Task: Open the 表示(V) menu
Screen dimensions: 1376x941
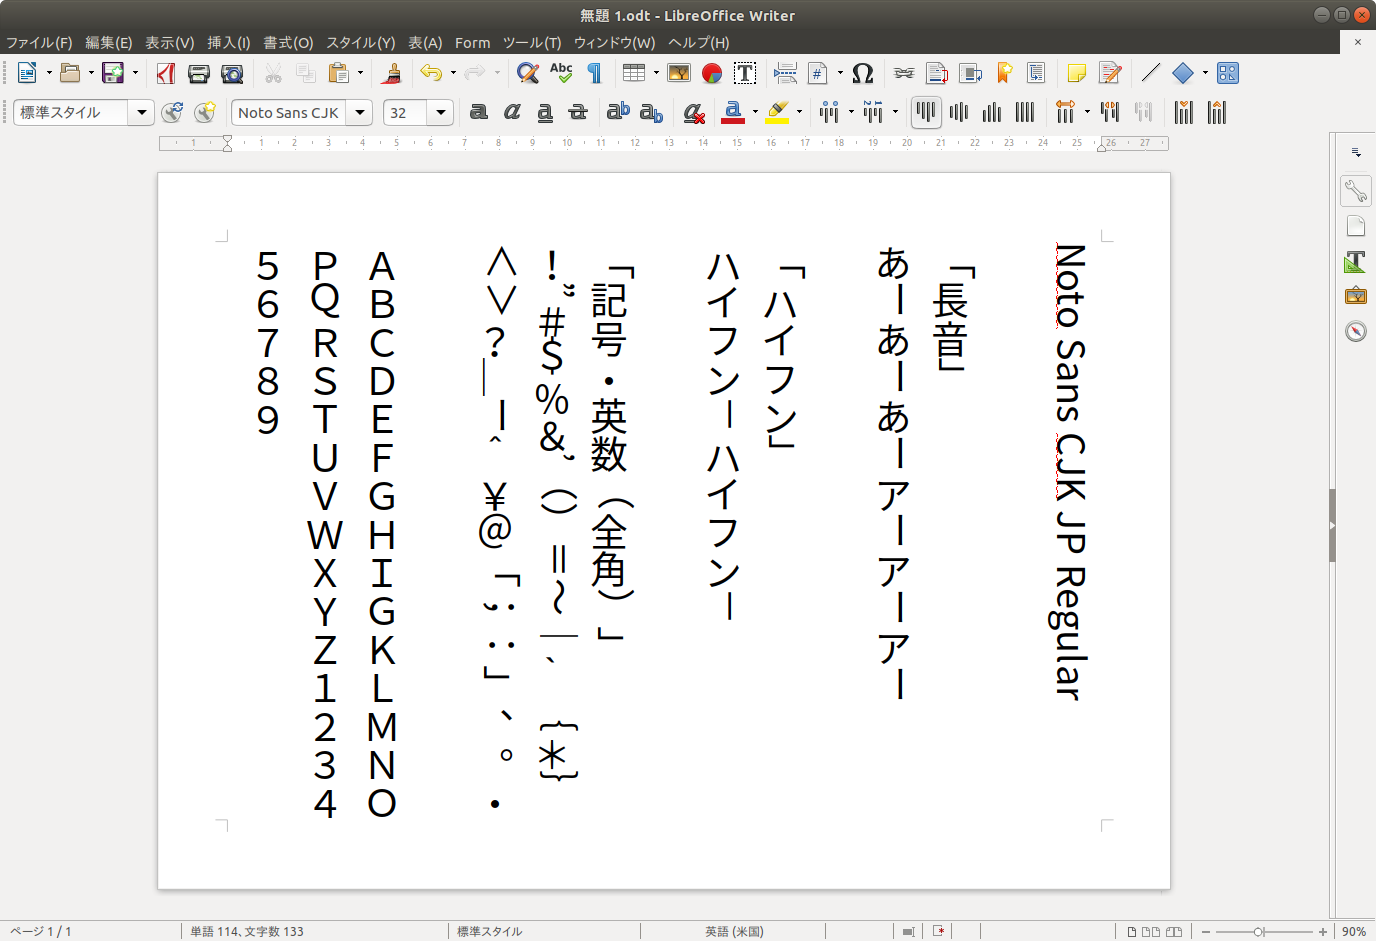Action: 170,43
